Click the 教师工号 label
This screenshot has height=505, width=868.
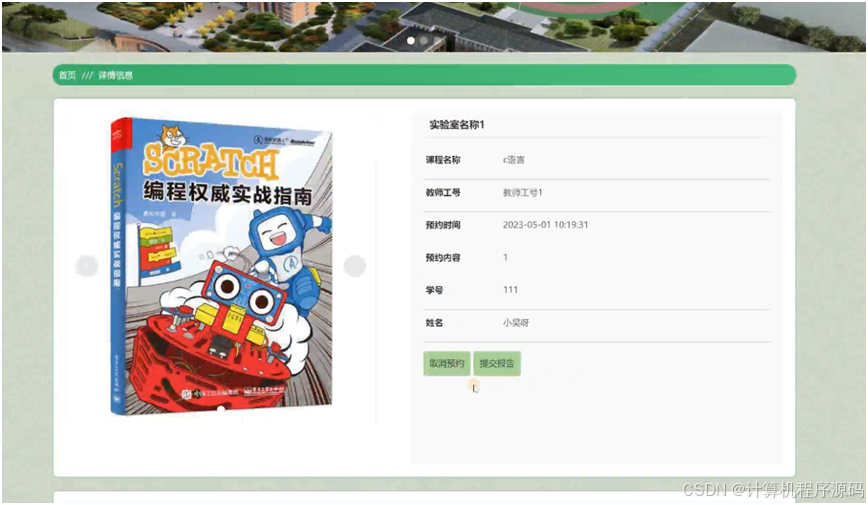pyautogui.click(x=443, y=193)
